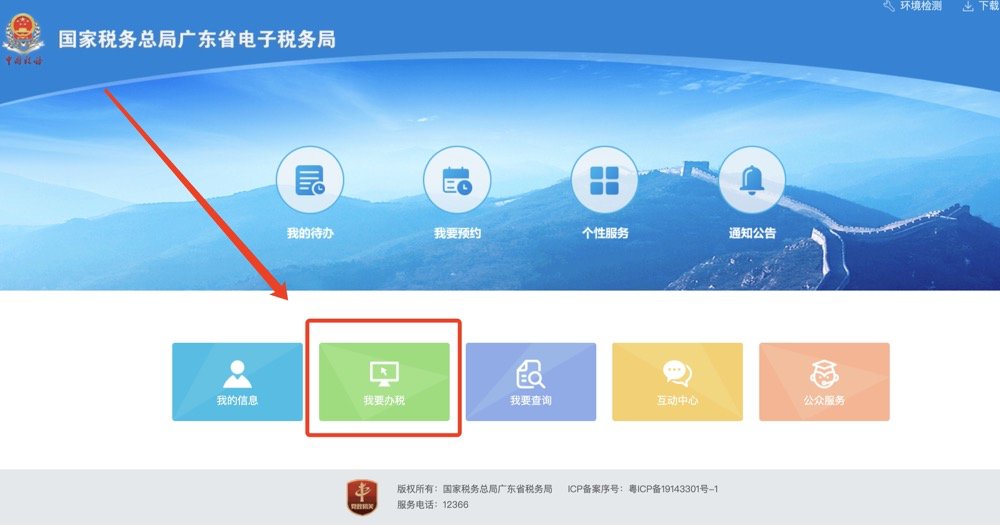Click the 我的待办 label text

[310, 233]
